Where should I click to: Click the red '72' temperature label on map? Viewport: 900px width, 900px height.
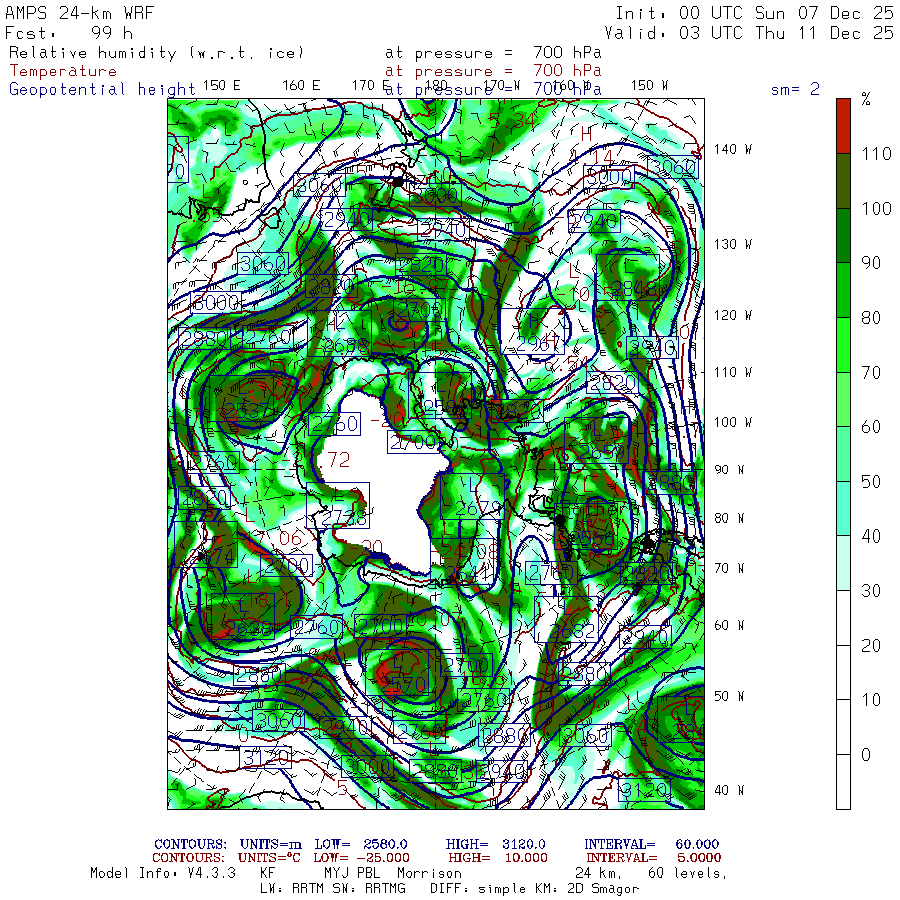click(x=339, y=460)
